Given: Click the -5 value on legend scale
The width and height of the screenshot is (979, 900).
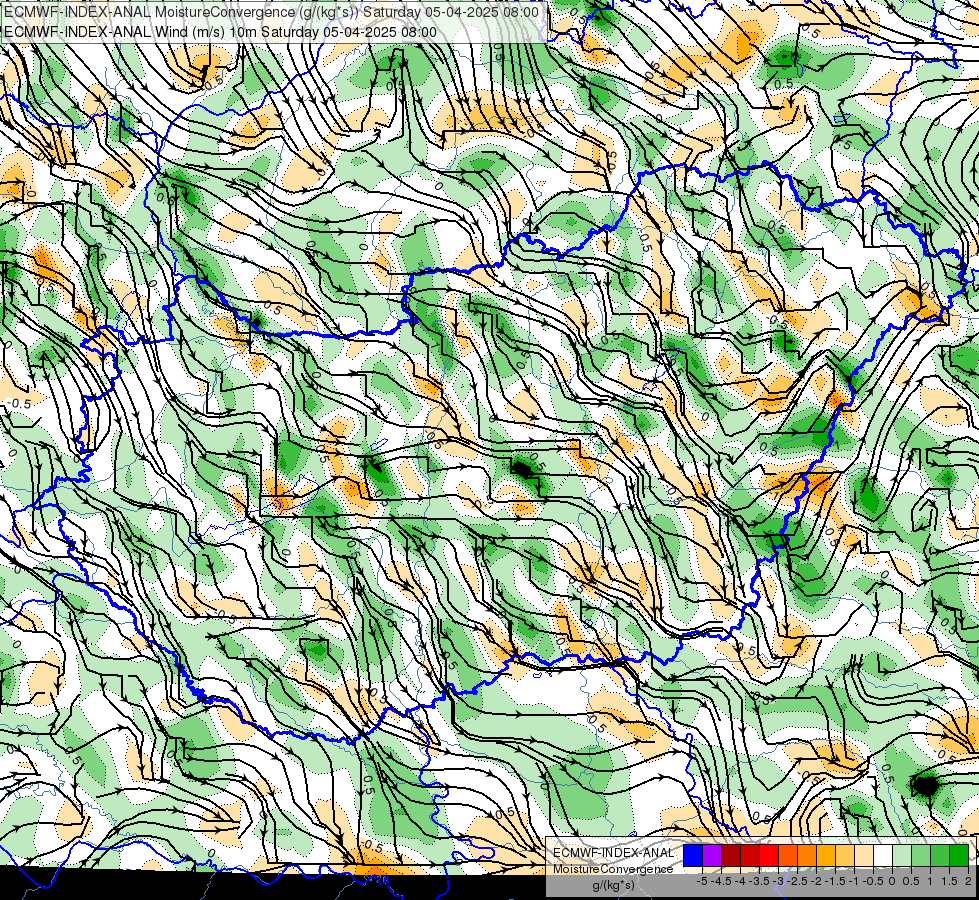Looking at the screenshot, I should [702, 881].
